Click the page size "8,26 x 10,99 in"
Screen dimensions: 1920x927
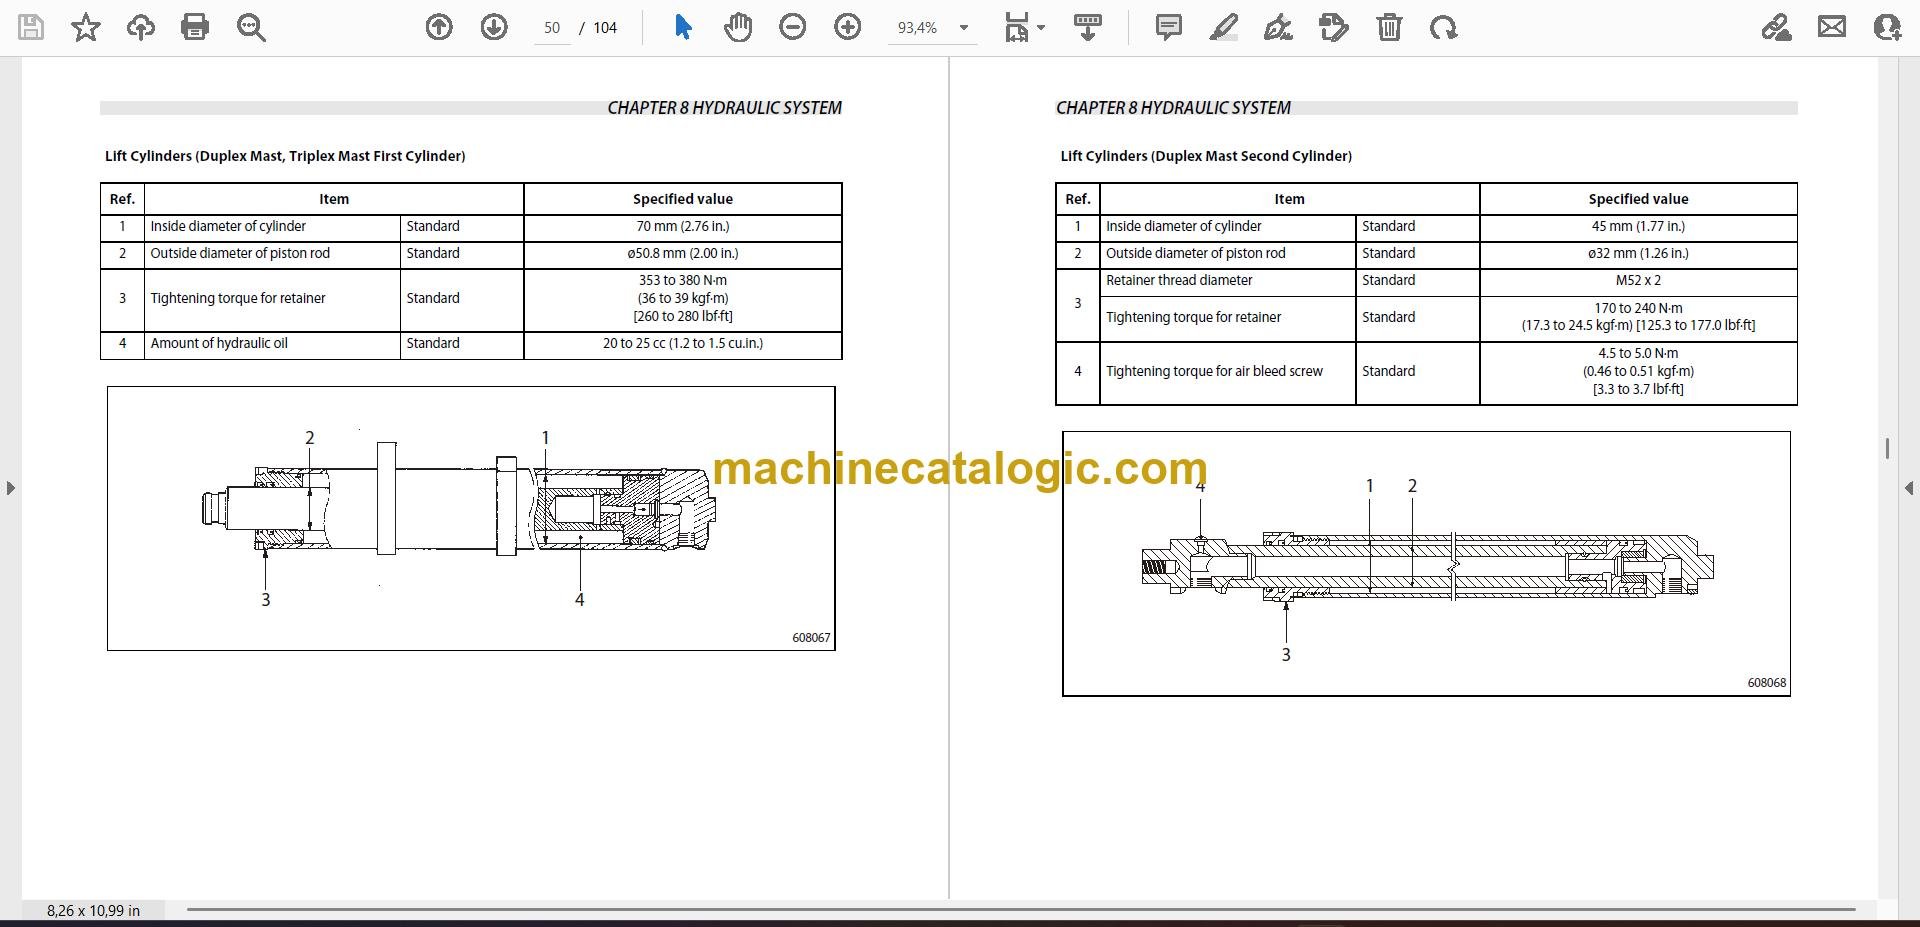point(93,911)
